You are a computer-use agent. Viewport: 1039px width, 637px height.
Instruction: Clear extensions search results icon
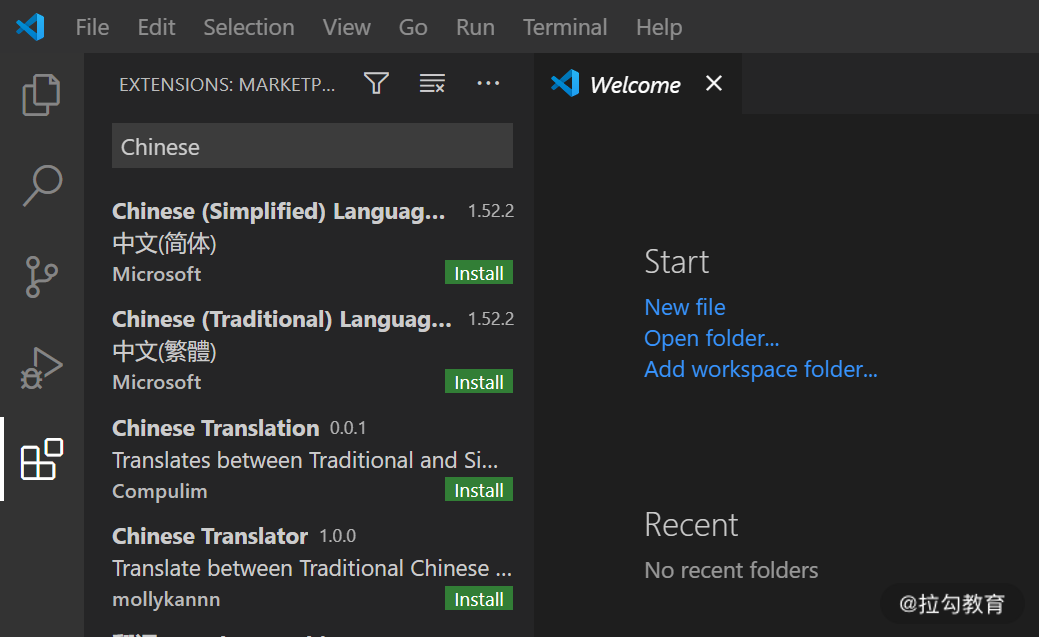tap(432, 84)
